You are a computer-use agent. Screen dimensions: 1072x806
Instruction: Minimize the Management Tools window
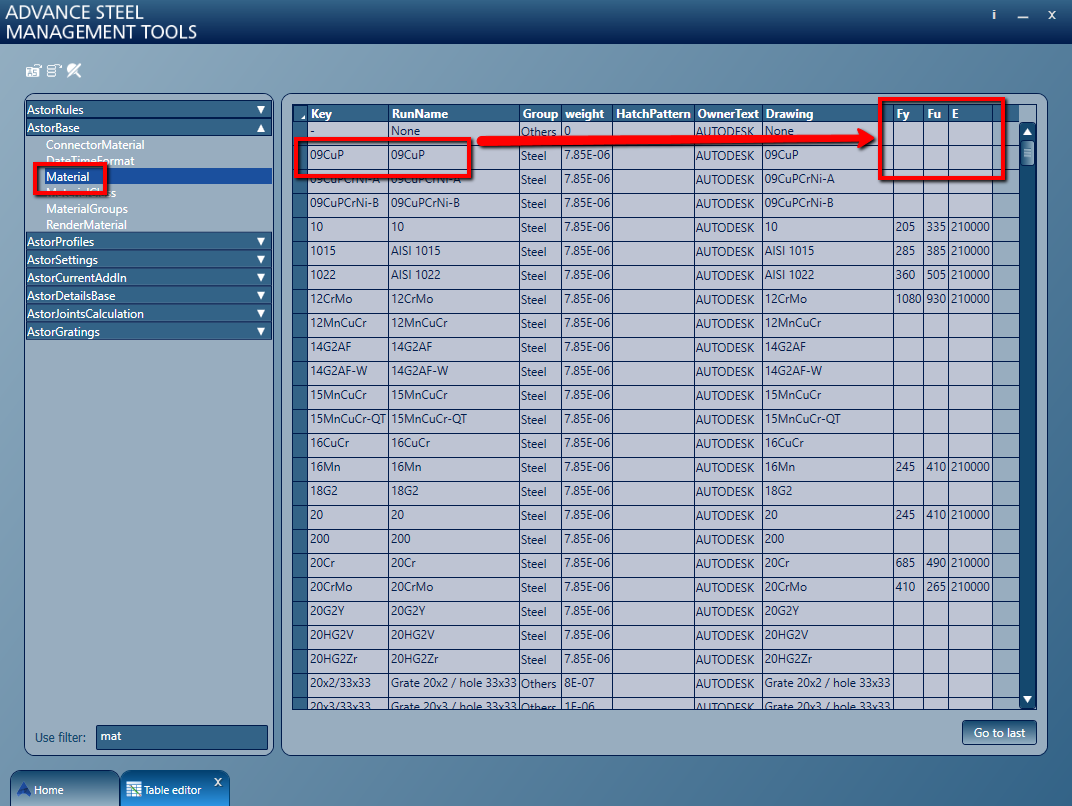(x=1023, y=15)
